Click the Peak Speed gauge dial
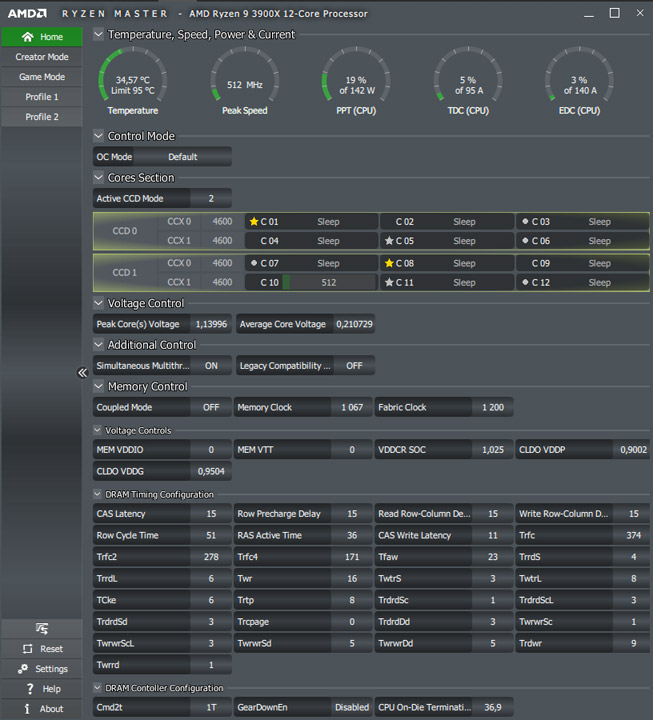 click(x=245, y=76)
